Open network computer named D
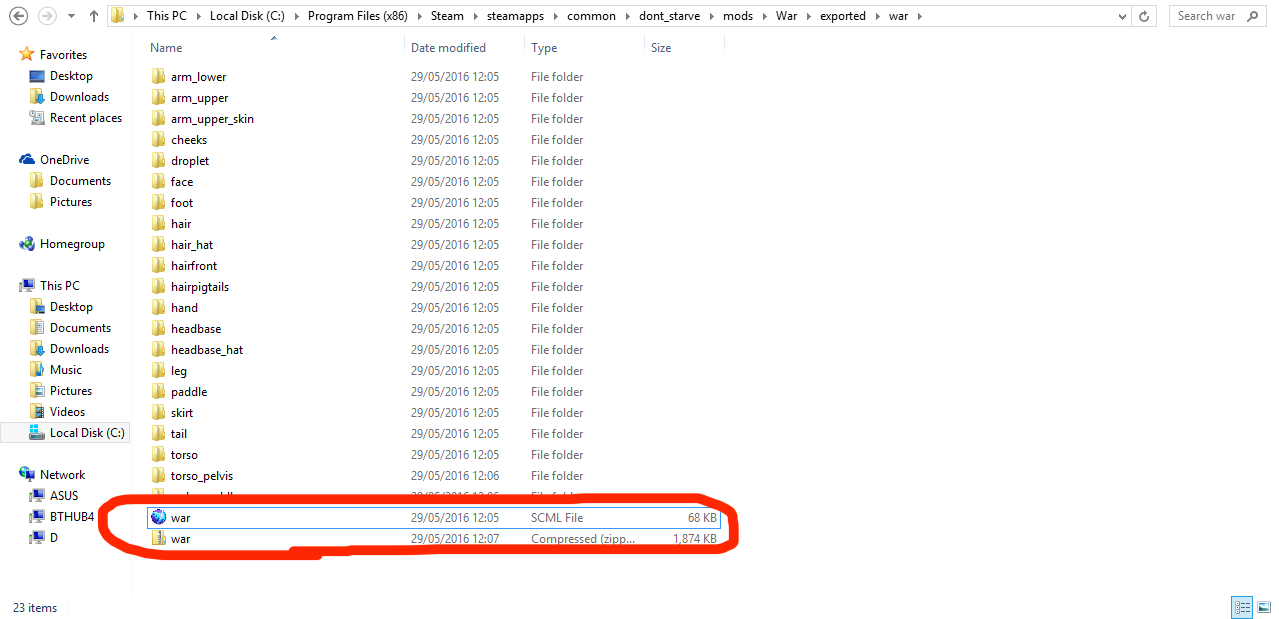 tap(54, 538)
